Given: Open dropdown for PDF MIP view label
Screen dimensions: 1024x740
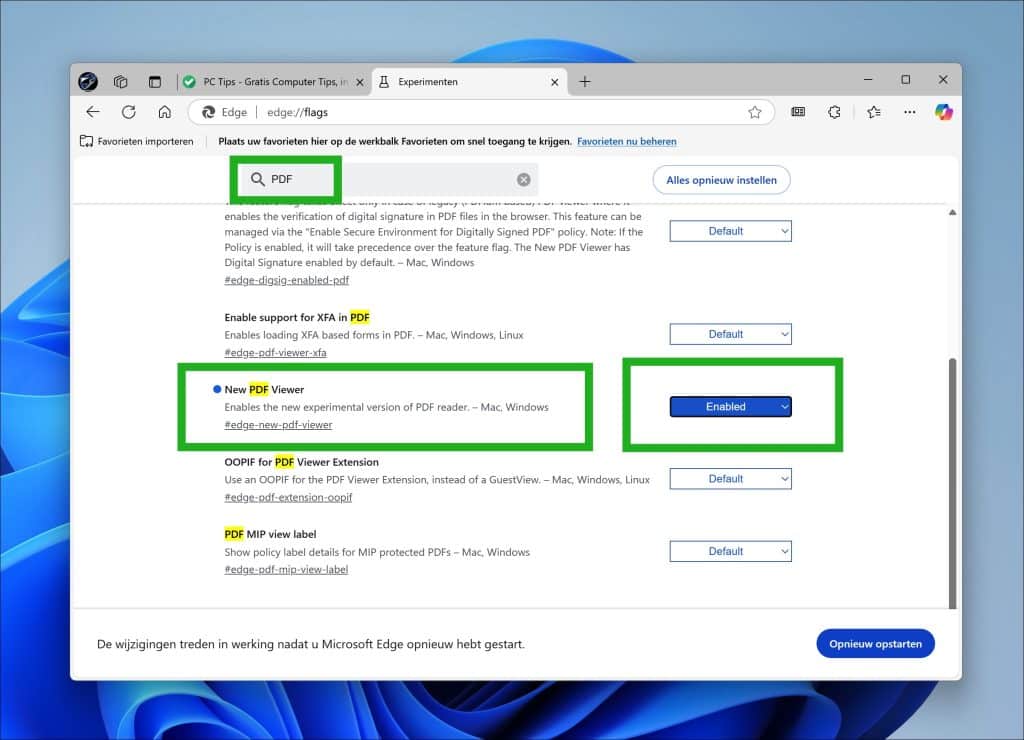Looking at the screenshot, I should 730,551.
